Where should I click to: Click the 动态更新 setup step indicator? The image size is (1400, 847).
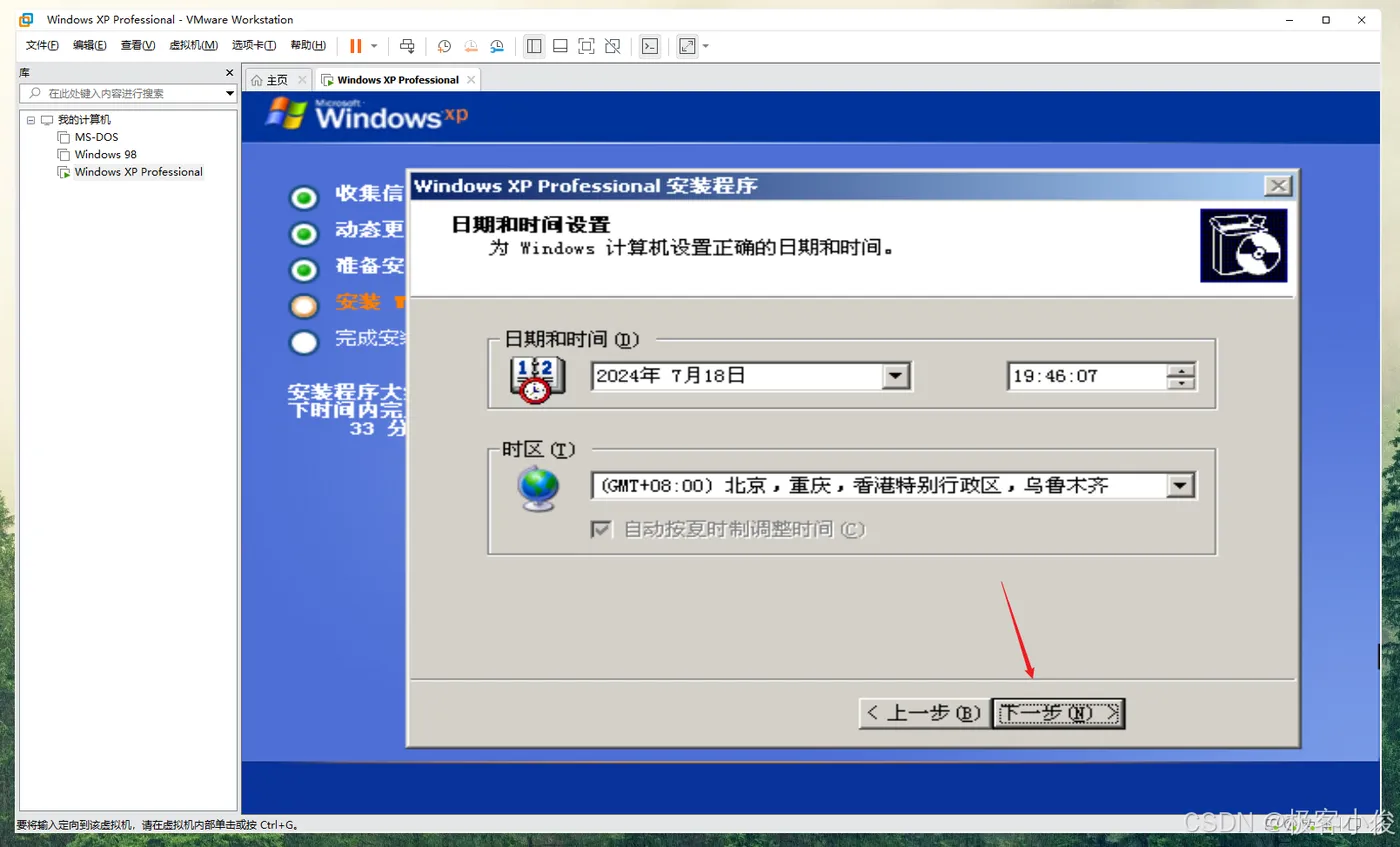pyautogui.click(x=304, y=234)
